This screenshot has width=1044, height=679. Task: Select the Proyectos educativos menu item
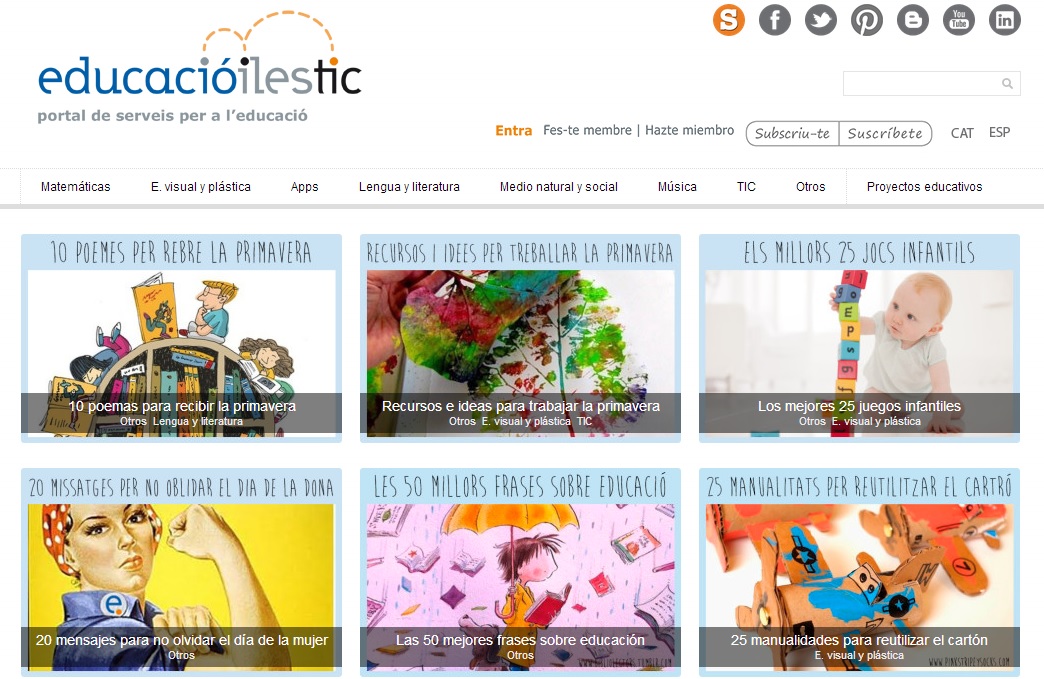(924, 187)
